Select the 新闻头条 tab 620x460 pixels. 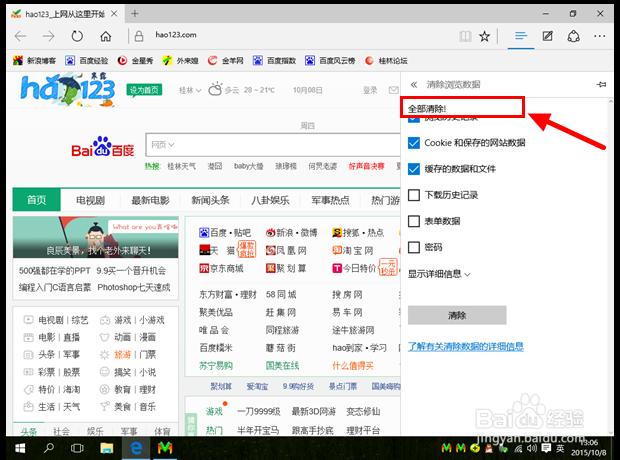click(210, 201)
